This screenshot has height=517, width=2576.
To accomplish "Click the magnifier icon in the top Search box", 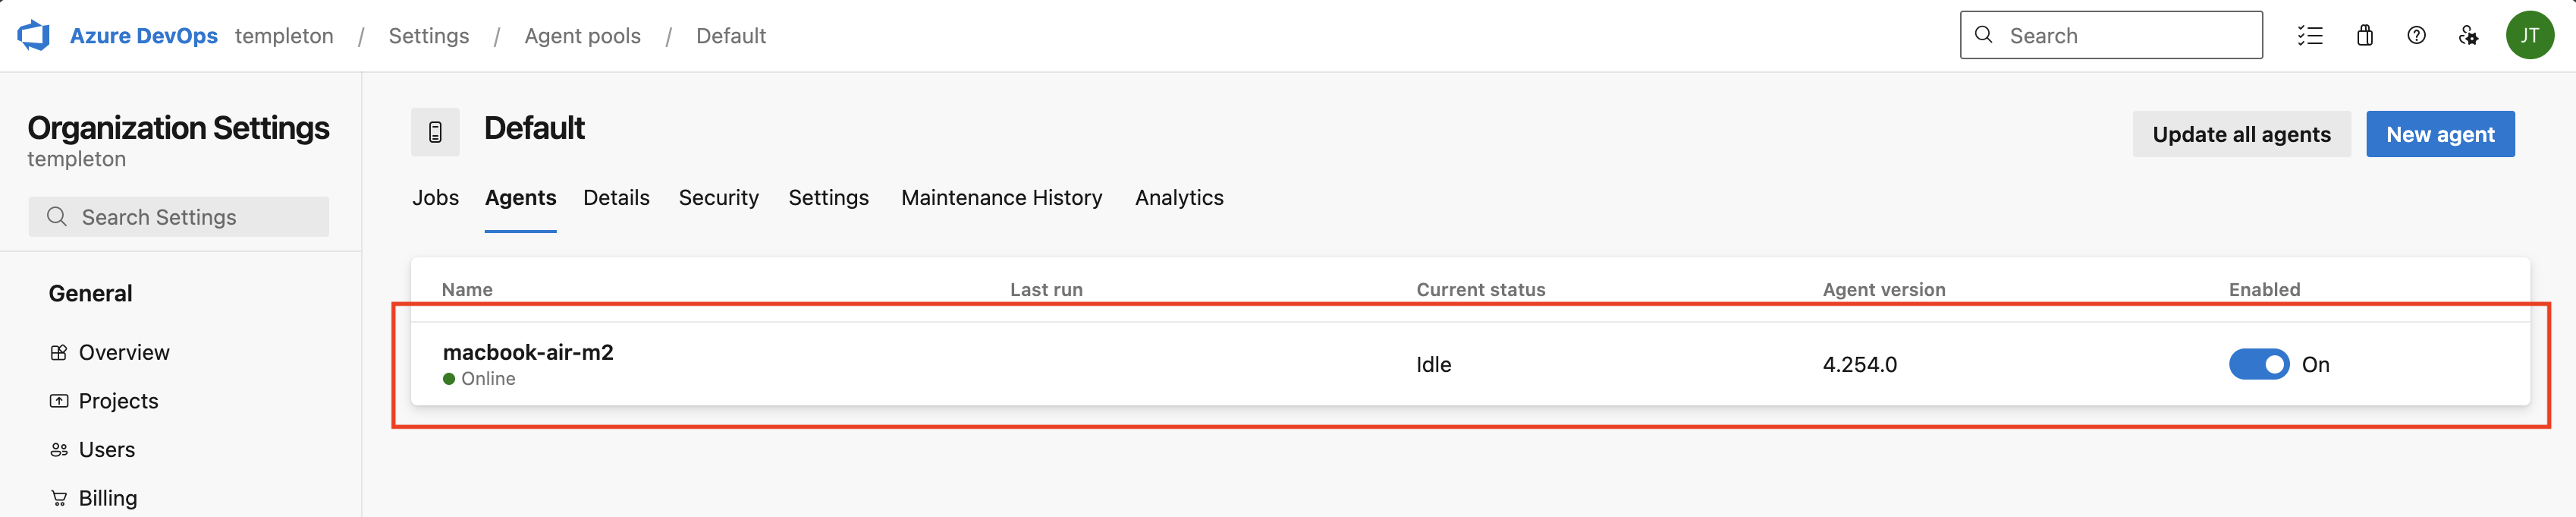I will (1984, 35).
